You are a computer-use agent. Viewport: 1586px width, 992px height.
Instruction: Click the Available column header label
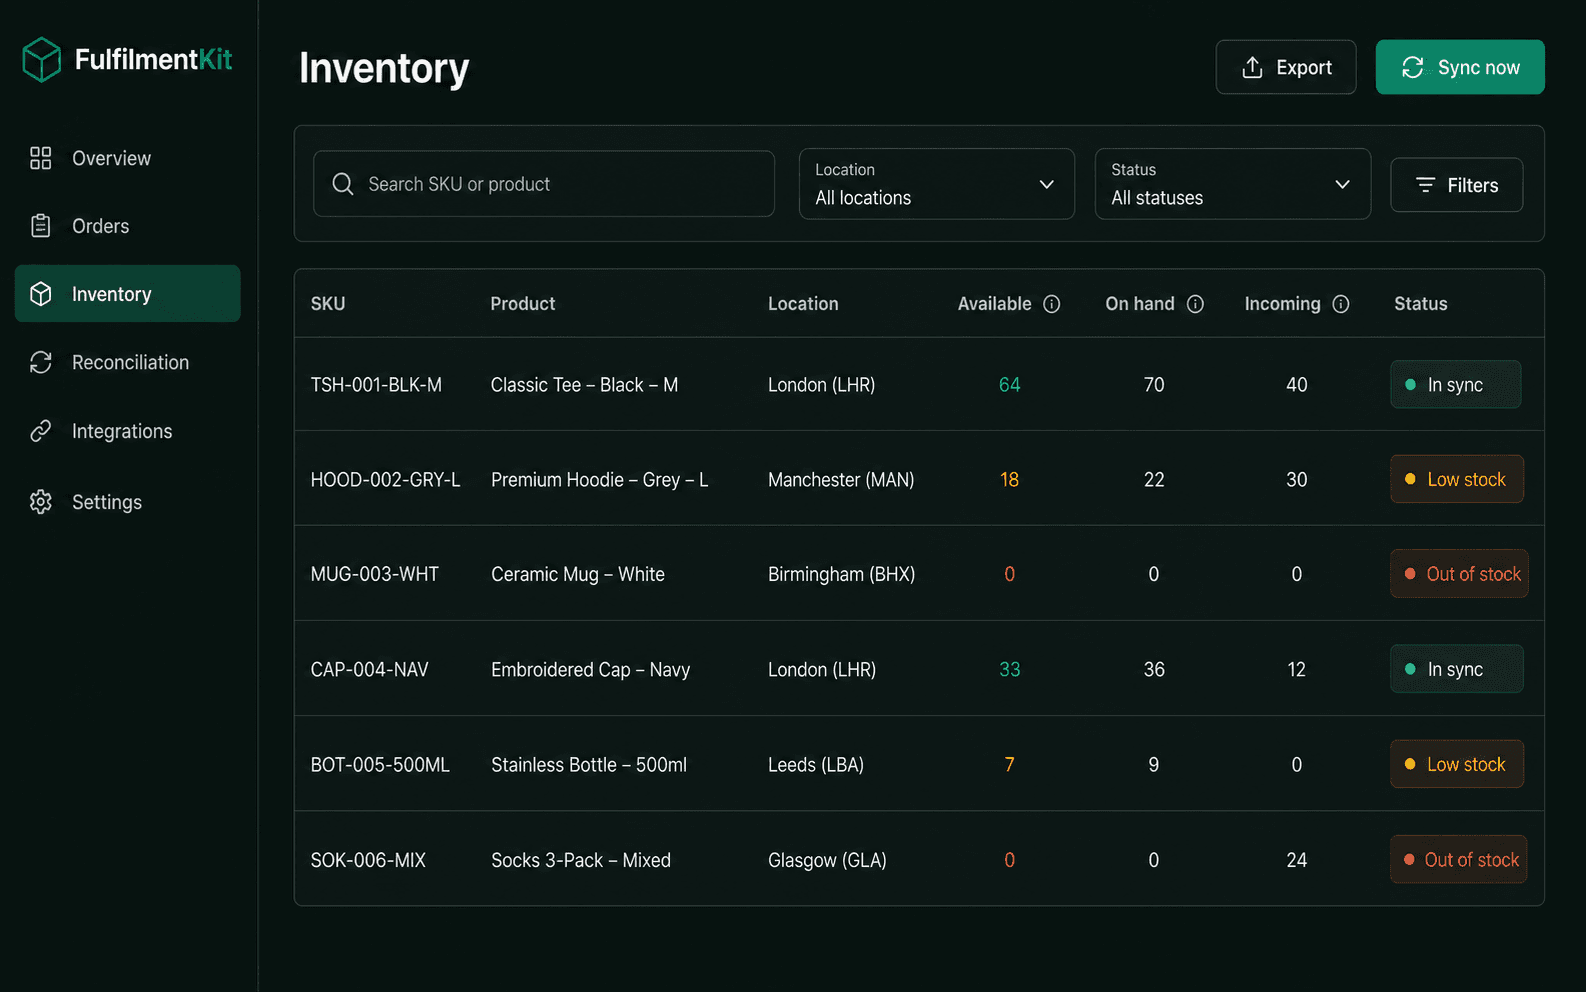point(994,304)
